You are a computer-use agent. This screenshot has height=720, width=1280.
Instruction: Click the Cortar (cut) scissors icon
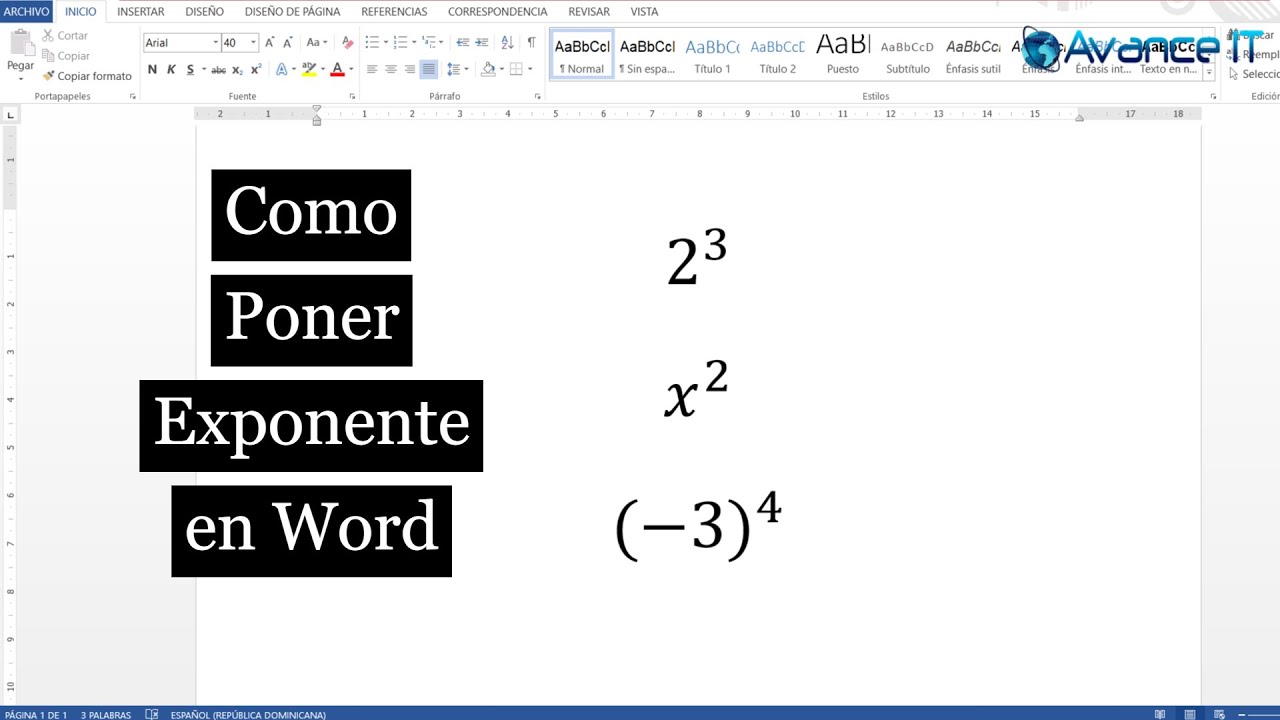(48, 35)
